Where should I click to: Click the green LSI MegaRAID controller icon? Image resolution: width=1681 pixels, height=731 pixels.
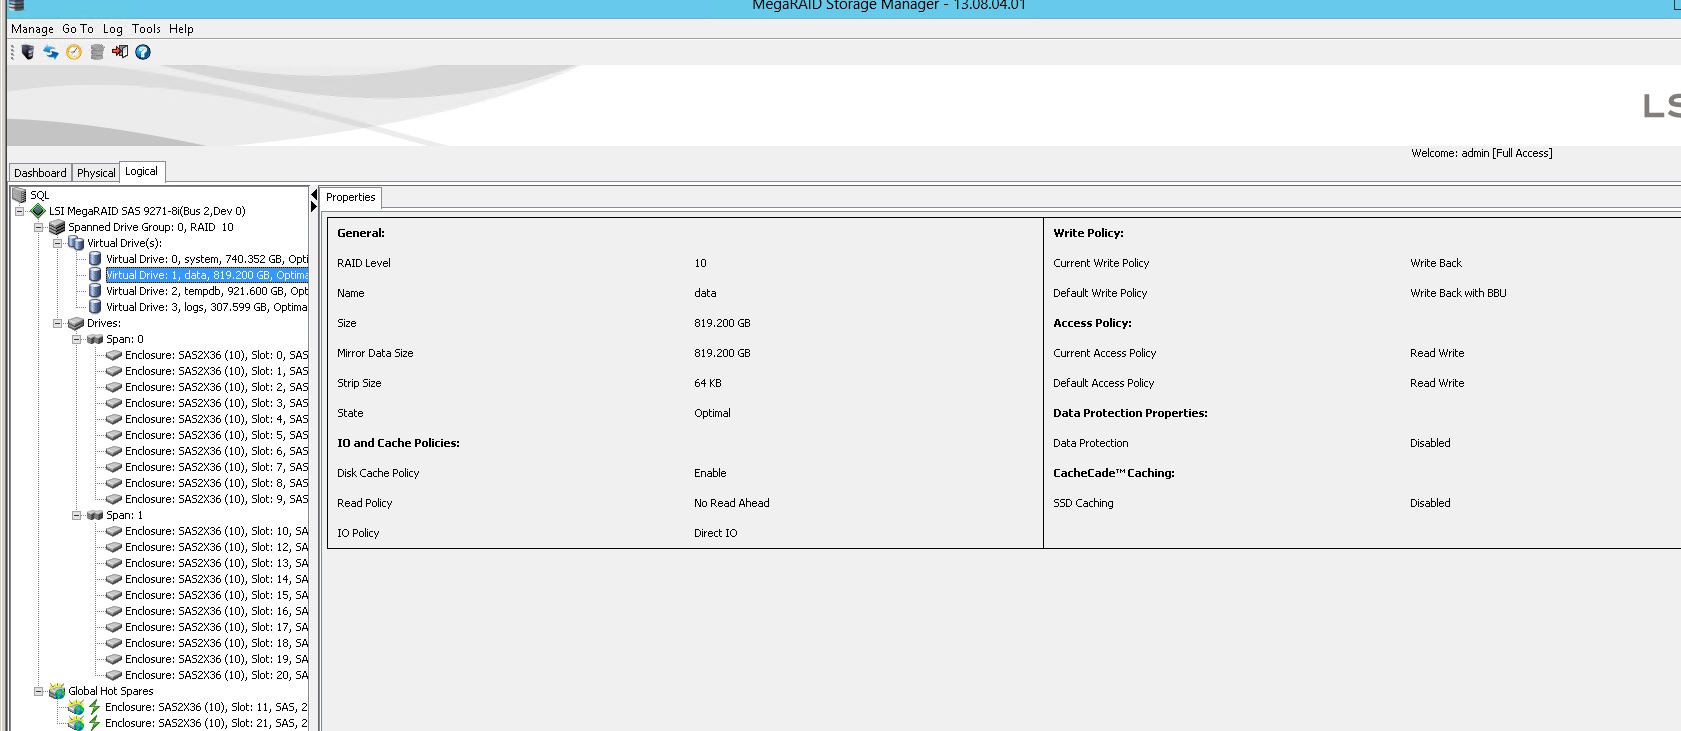pos(38,211)
